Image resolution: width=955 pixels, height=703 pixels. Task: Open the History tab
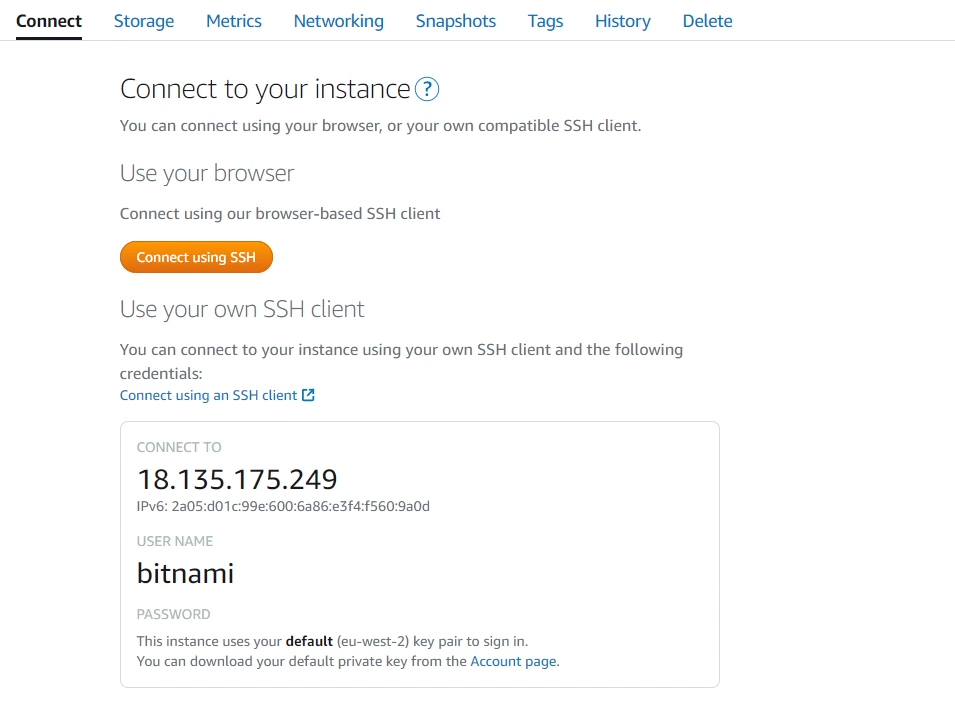coord(622,21)
